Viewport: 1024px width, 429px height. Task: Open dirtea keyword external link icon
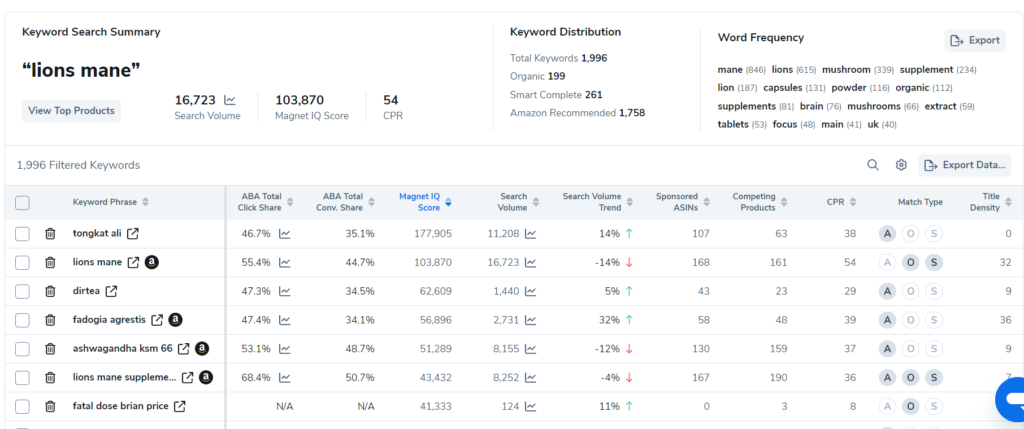pos(112,291)
